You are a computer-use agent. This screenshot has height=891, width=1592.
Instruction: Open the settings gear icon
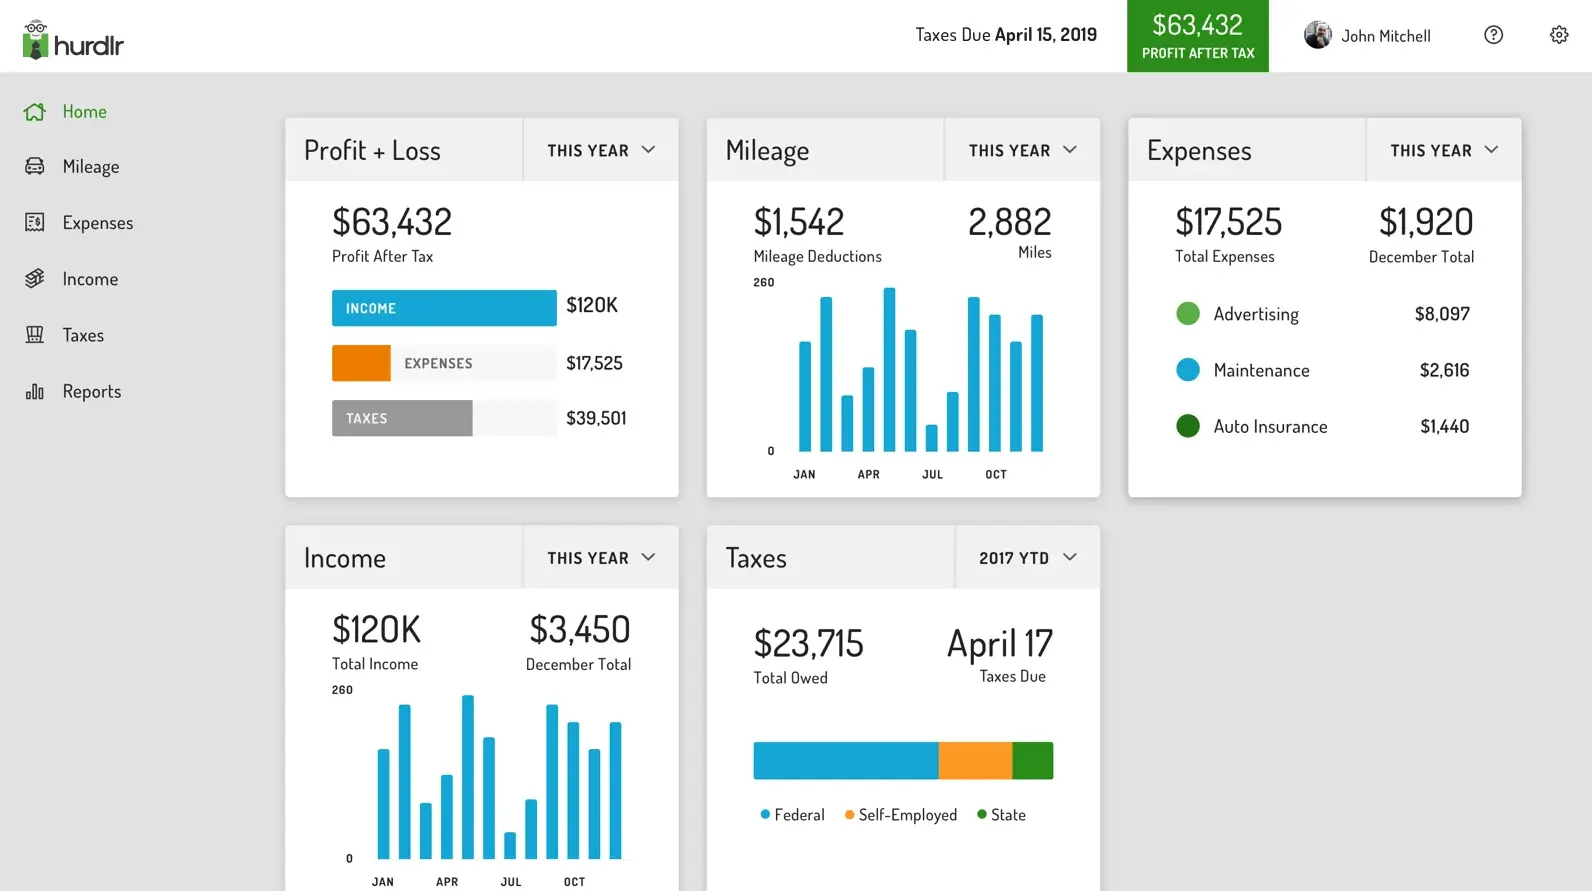pos(1559,35)
